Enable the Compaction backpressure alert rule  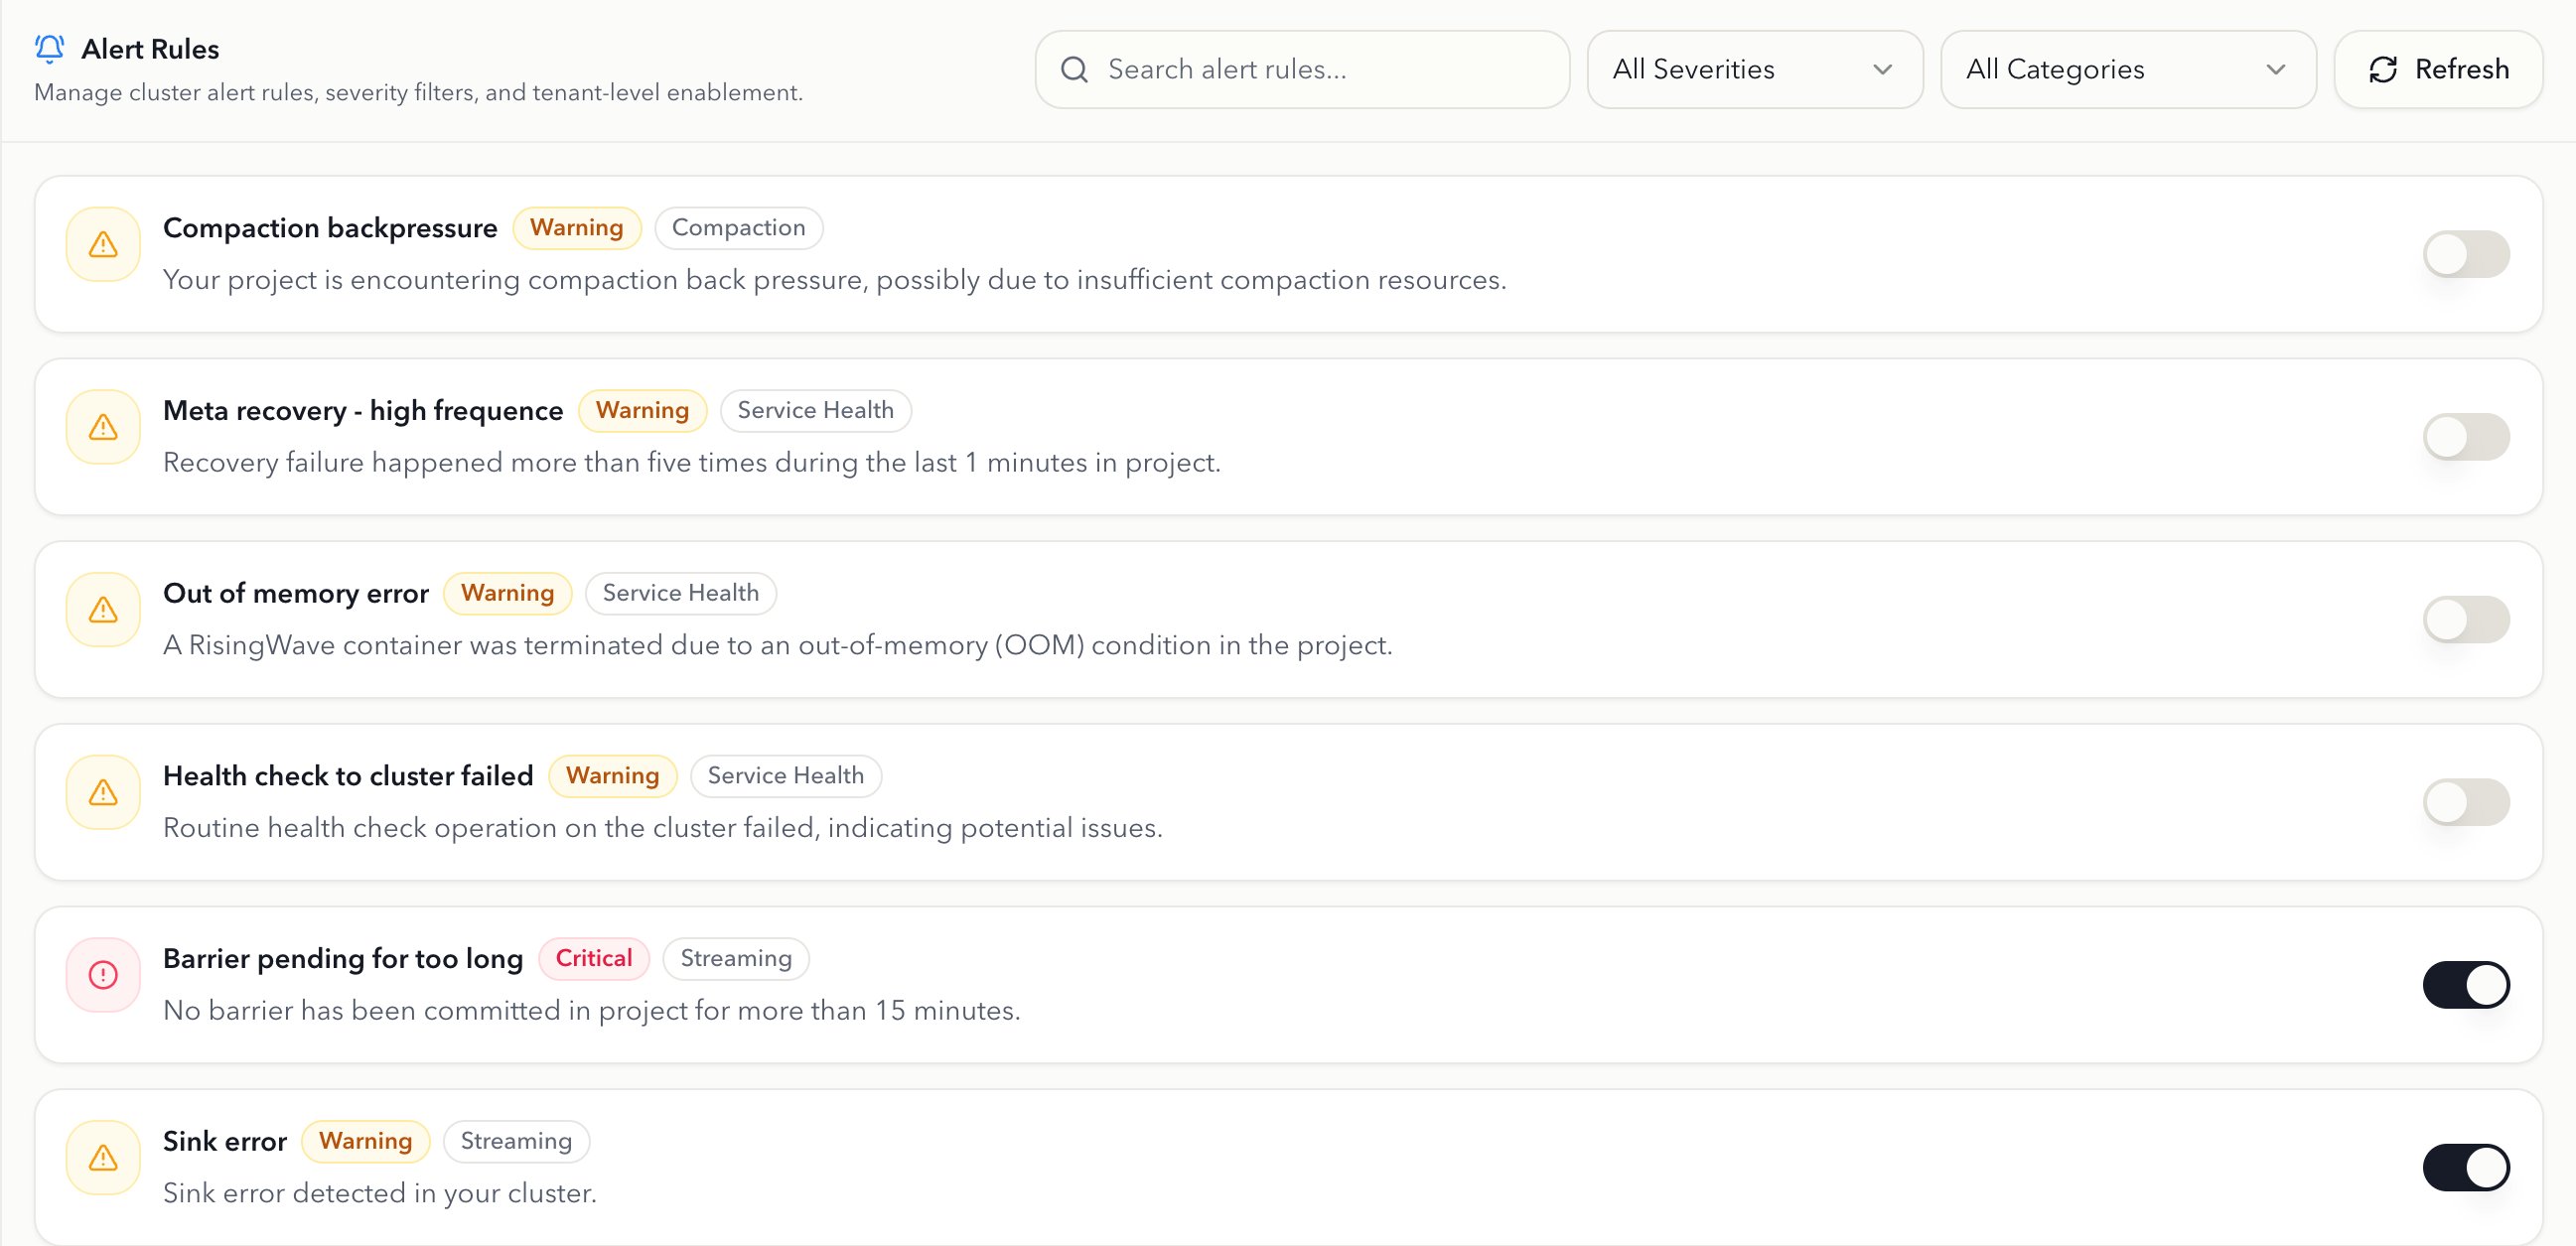point(2466,254)
